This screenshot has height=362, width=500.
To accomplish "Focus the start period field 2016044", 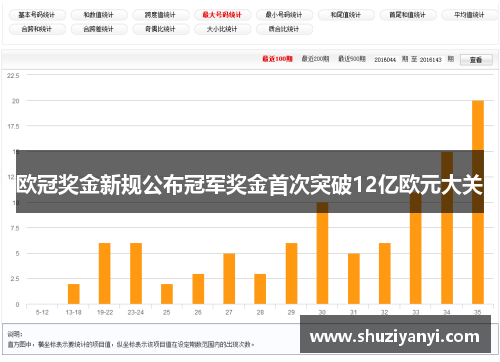I will point(385,60).
